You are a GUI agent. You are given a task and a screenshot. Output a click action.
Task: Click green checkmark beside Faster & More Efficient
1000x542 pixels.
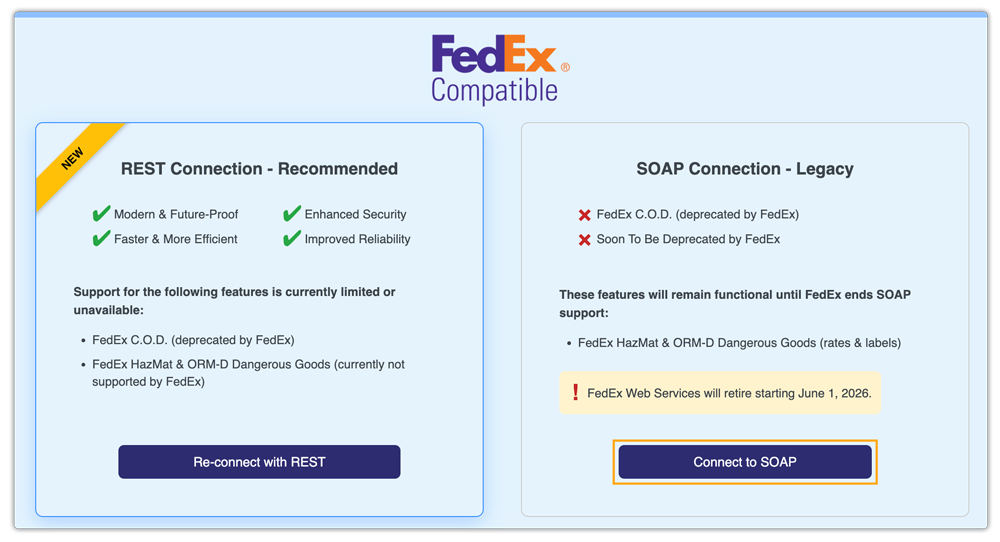[101, 239]
